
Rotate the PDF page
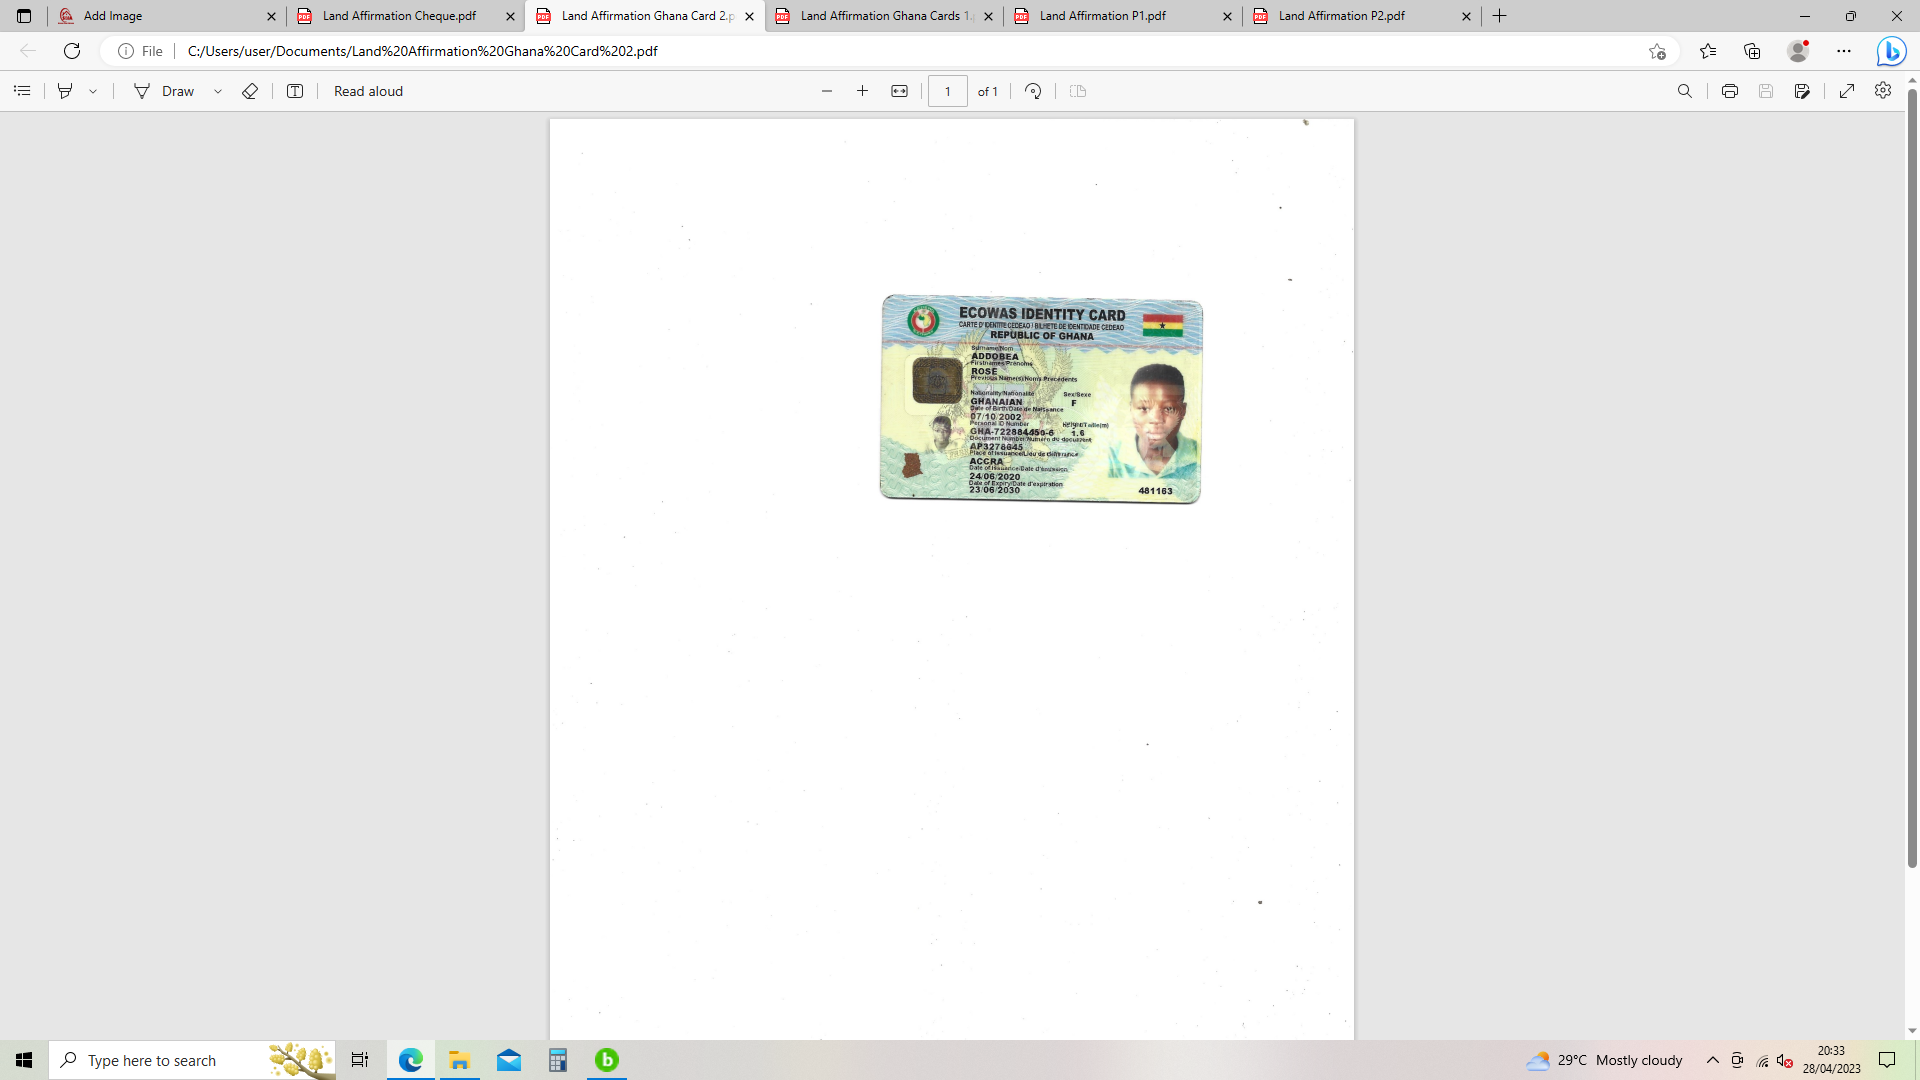(x=1034, y=91)
